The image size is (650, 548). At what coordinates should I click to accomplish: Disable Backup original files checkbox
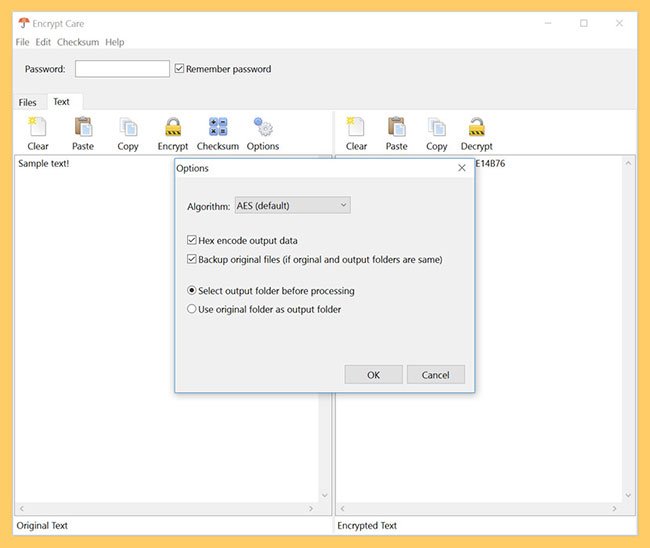click(192, 259)
